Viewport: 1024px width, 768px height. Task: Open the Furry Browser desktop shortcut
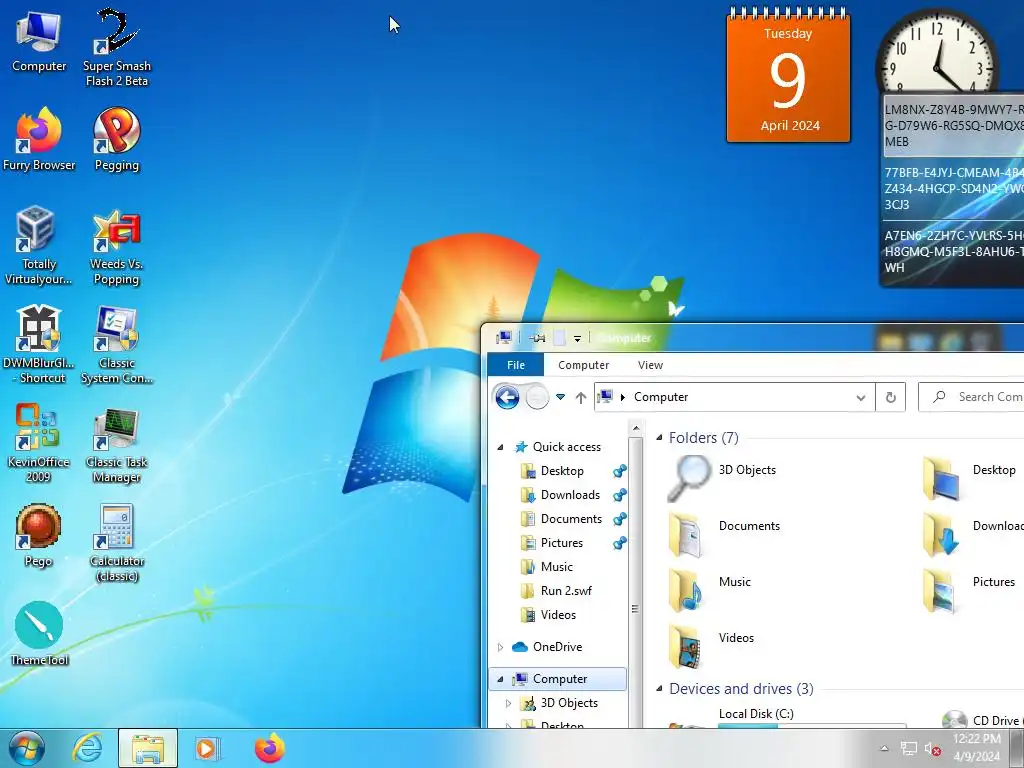pyautogui.click(x=39, y=140)
